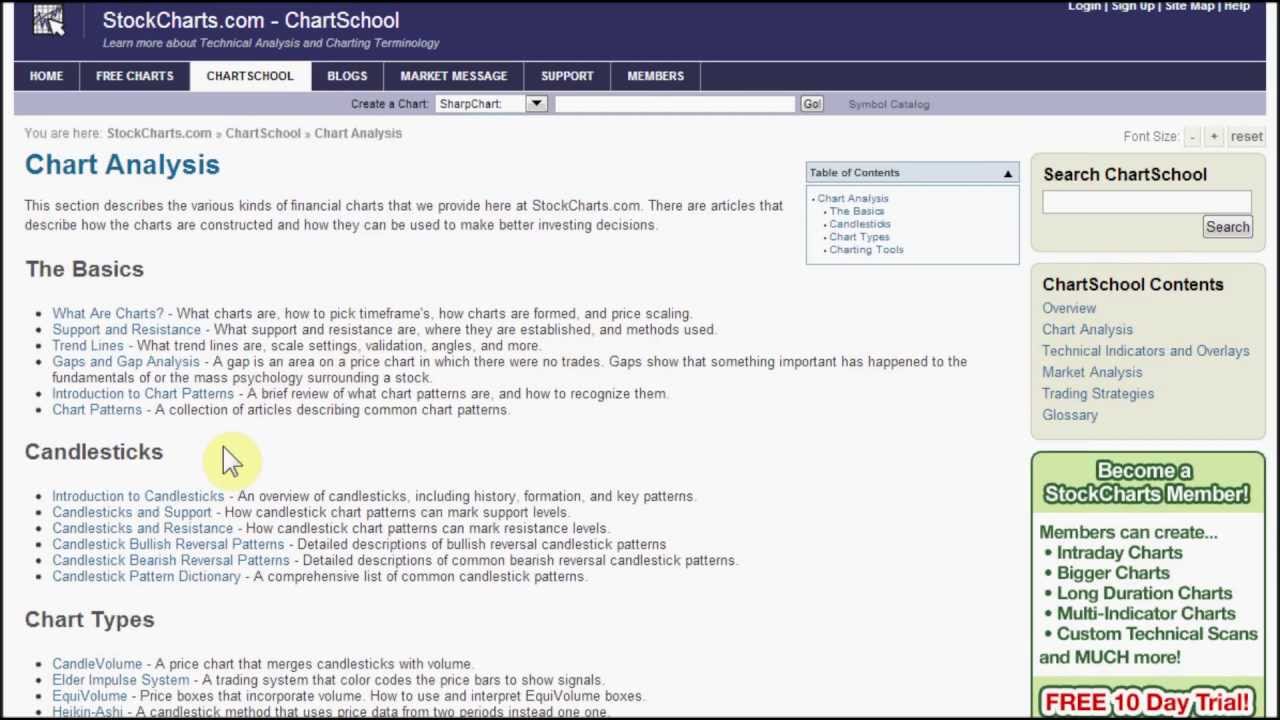Open the Sign Up link
This screenshot has height=720, width=1280.
[1133, 6]
